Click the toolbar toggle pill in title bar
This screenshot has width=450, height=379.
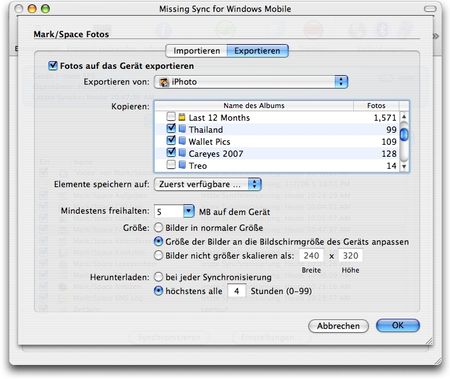(x=430, y=9)
